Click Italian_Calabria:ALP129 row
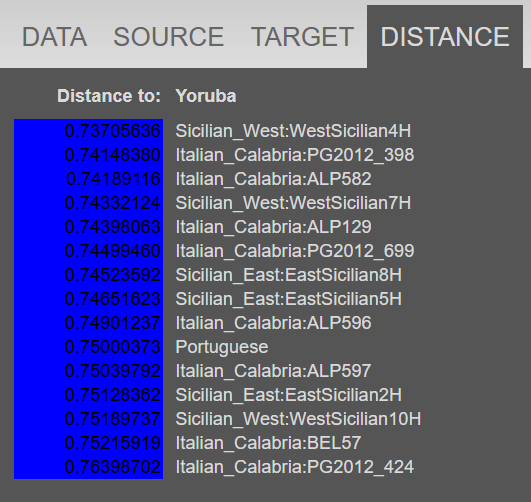The image size is (531, 502). (x=273, y=227)
